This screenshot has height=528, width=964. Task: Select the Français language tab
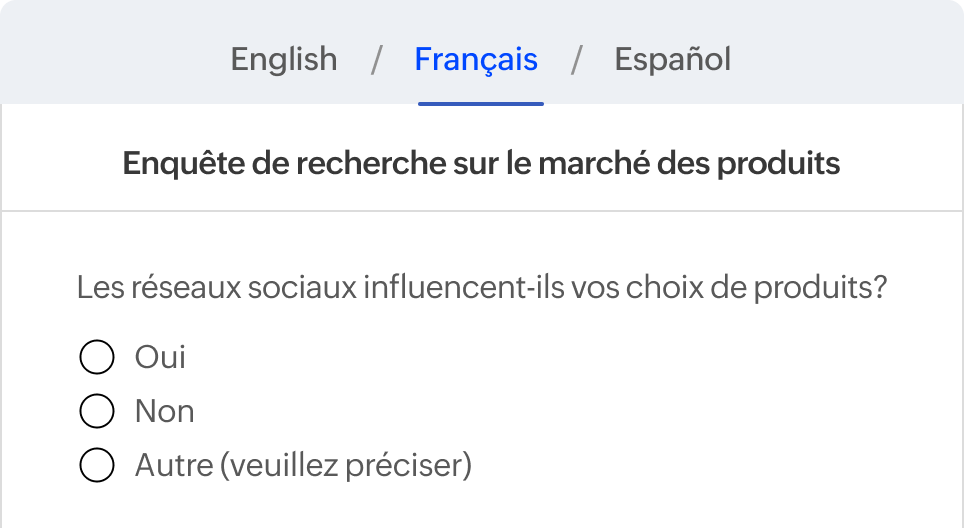pos(476,60)
